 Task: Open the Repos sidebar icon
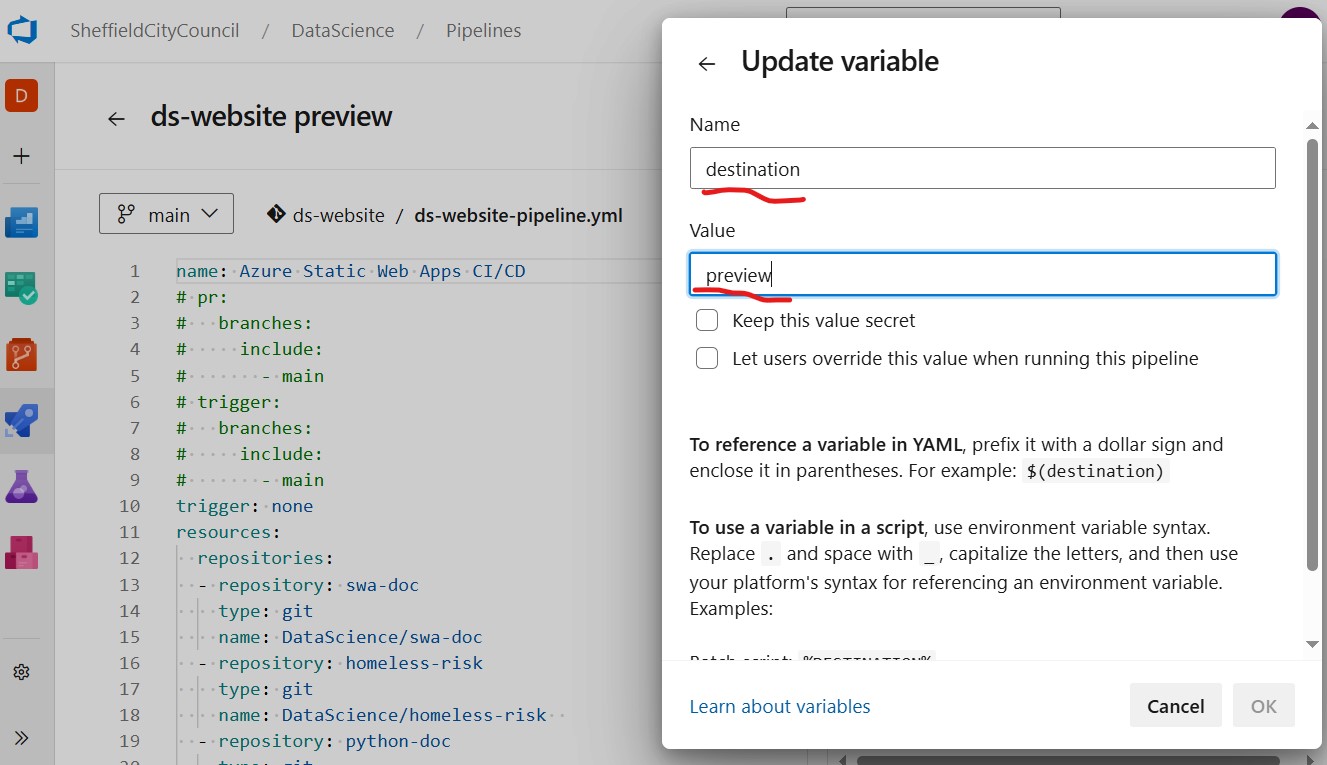21,355
